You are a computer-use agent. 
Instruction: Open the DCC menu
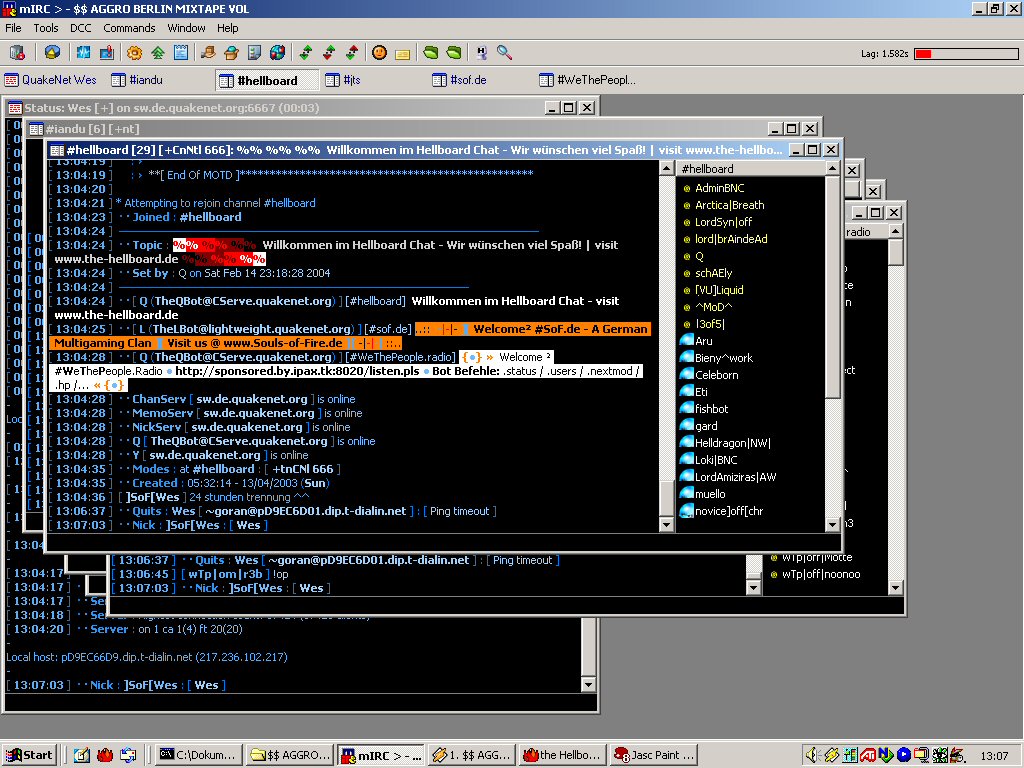[x=81, y=28]
